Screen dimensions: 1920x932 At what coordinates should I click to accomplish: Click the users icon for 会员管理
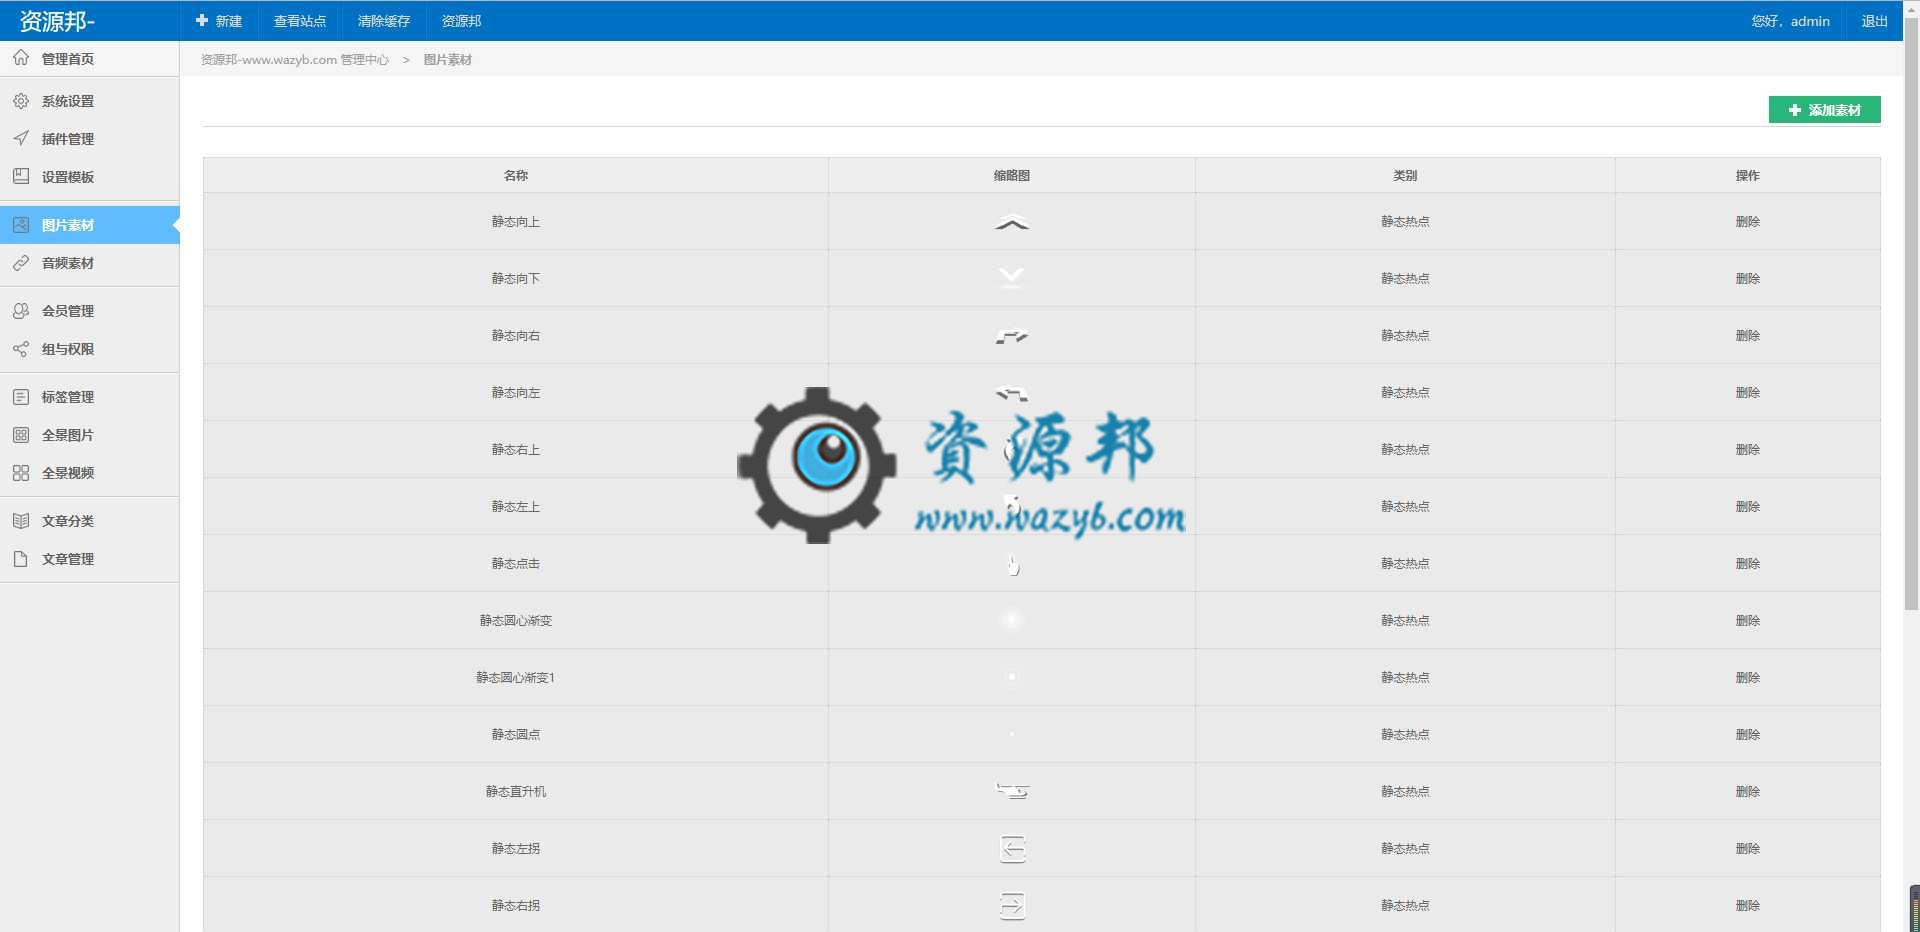click(21, 311)
